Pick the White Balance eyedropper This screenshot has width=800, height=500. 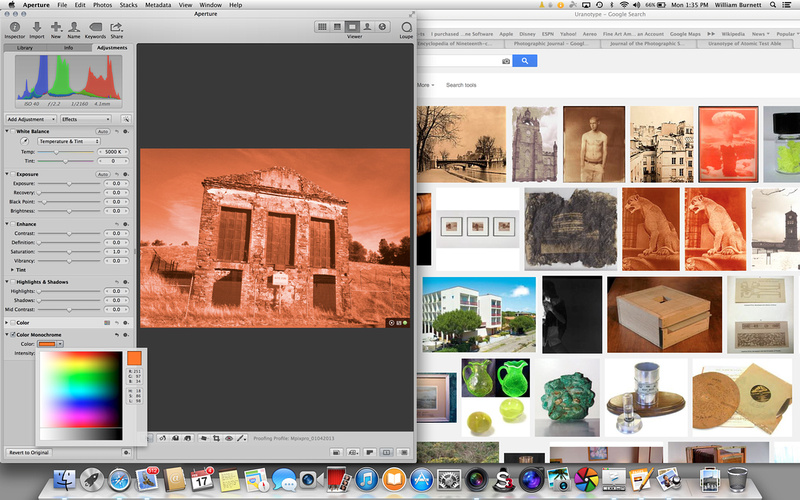(x=24, y=141)
